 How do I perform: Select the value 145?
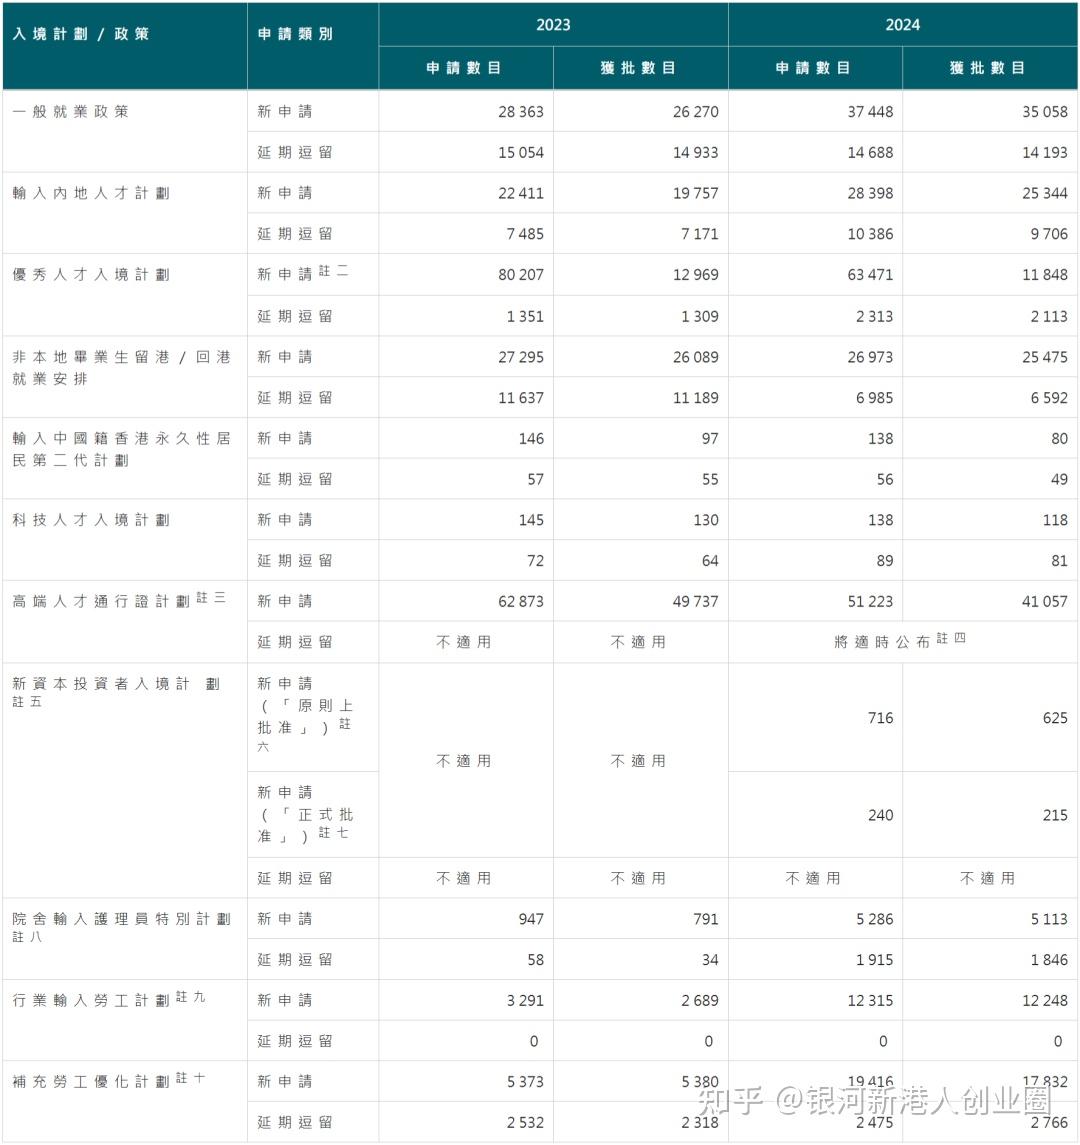[x=531, y=521]
